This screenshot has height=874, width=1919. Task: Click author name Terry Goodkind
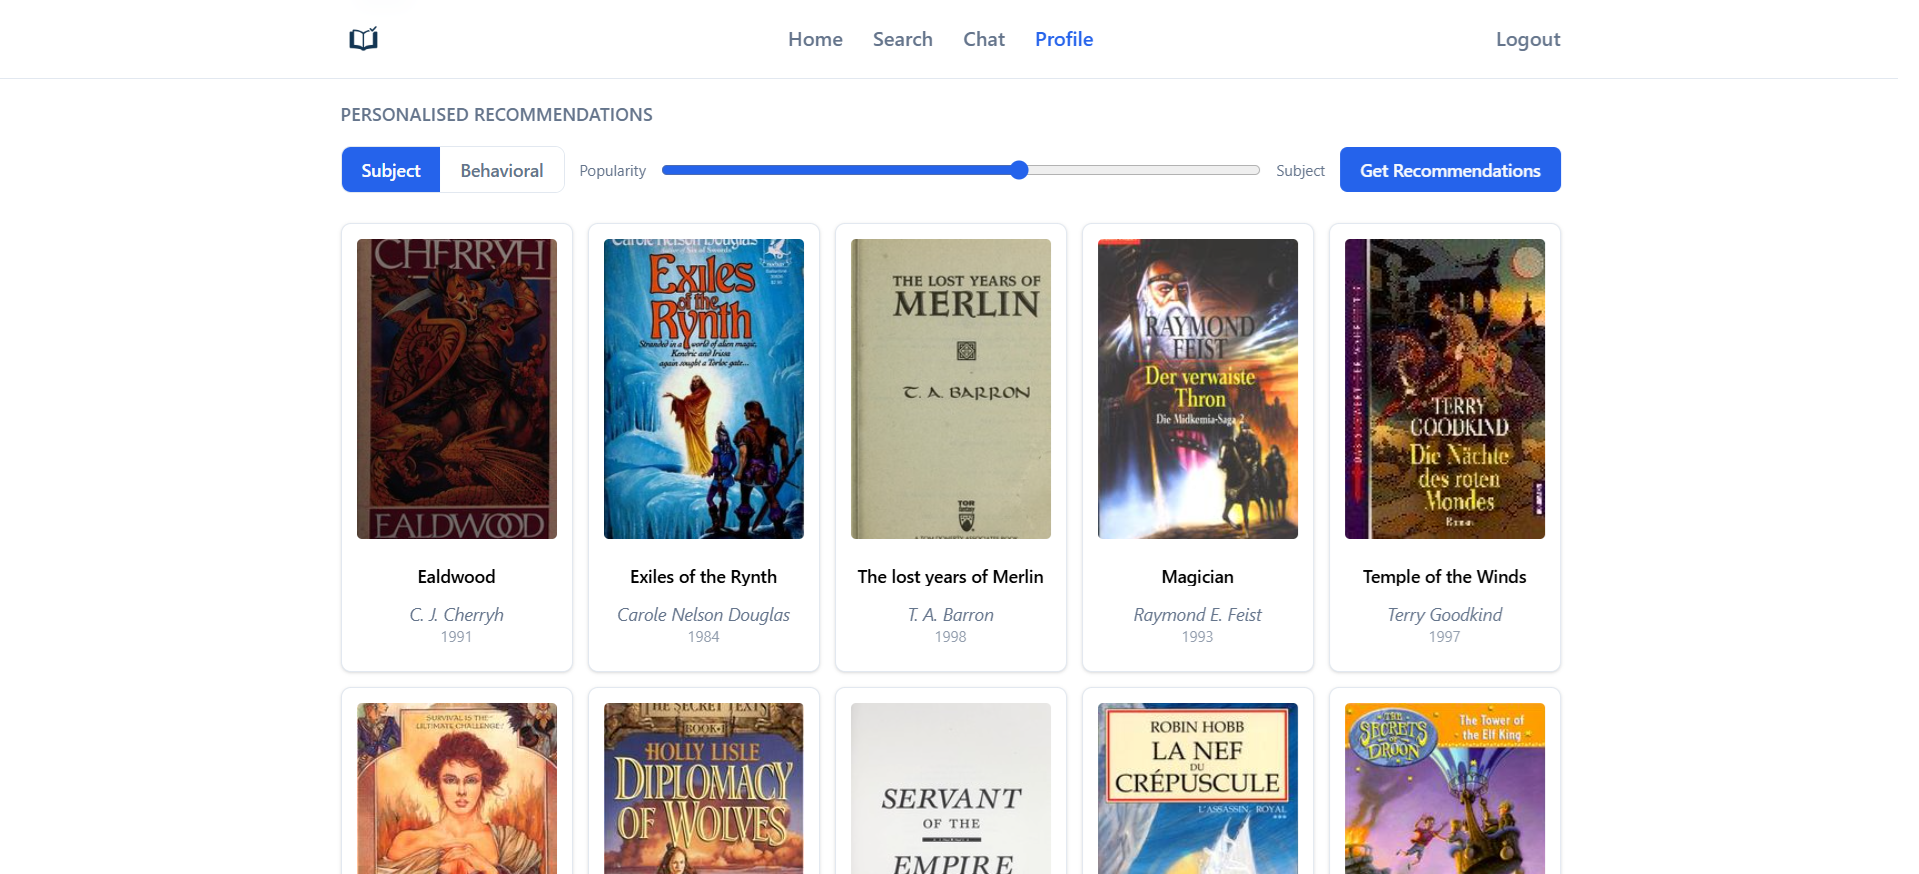pyautogui.click(x=1445, y=615)
